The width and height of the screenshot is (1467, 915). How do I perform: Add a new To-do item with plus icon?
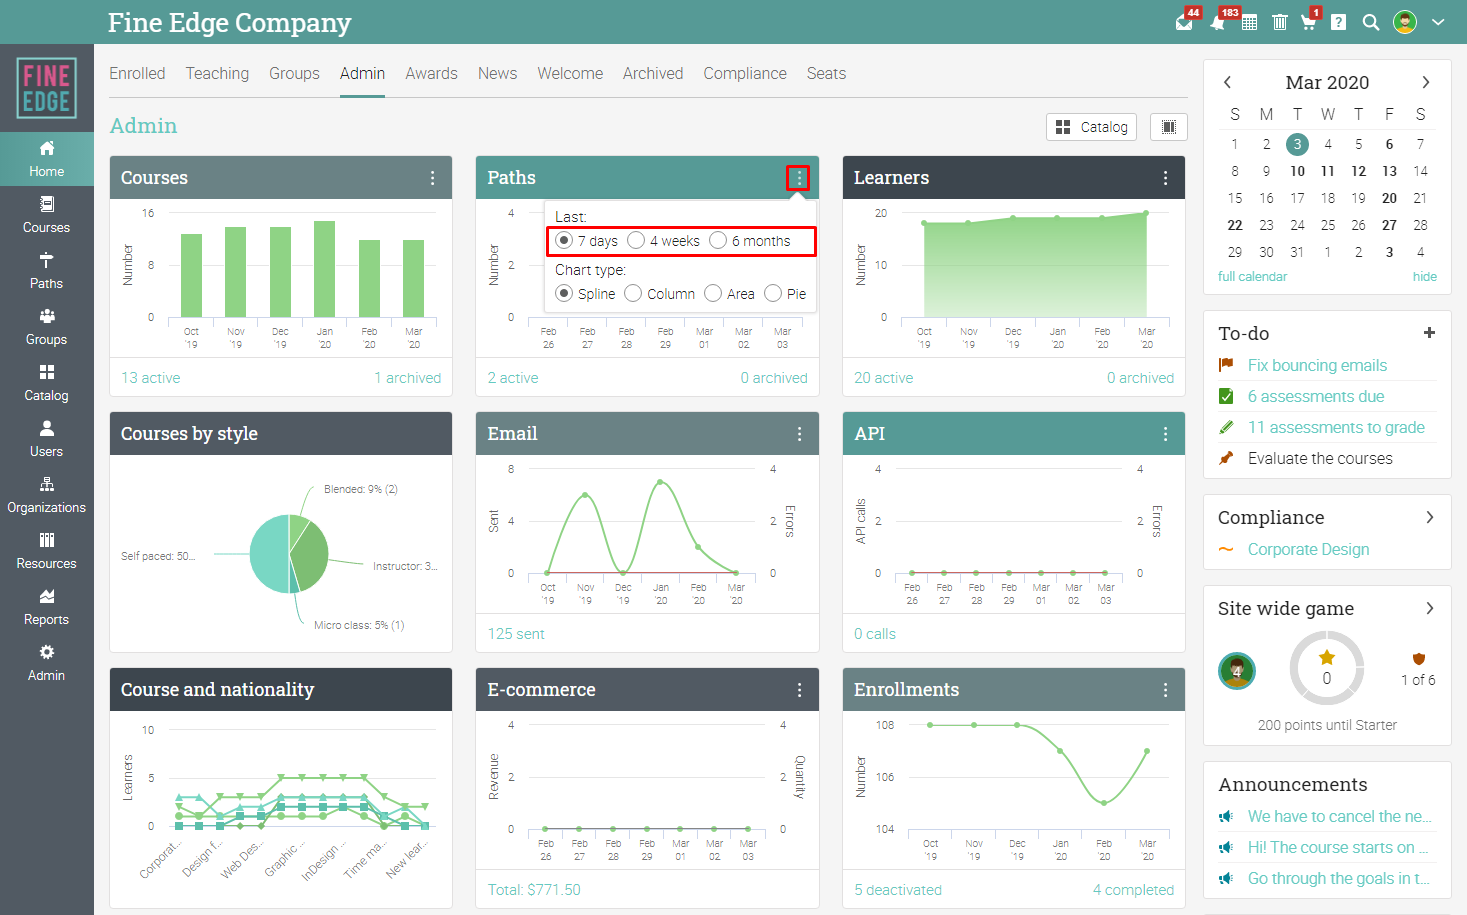pyautogui.click(x=1429, y=333)
